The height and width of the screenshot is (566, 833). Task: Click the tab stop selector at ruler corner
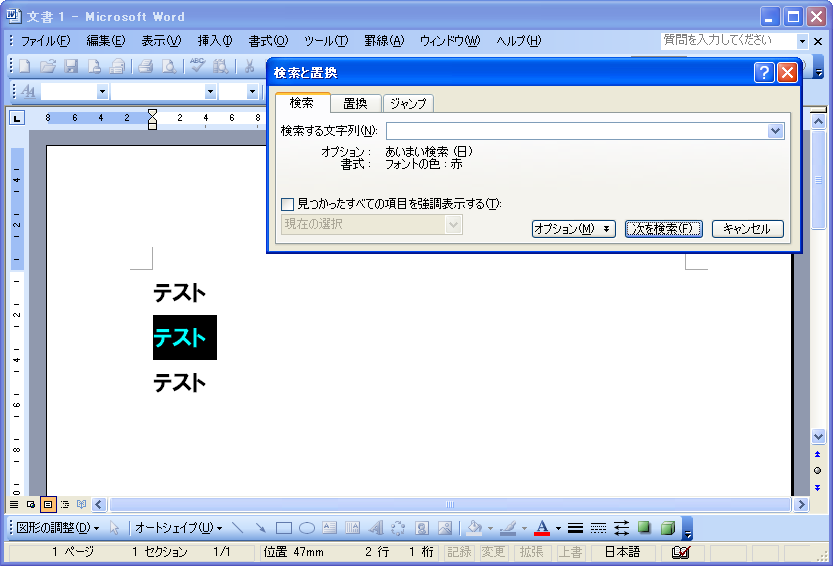(x=17, y=118)
